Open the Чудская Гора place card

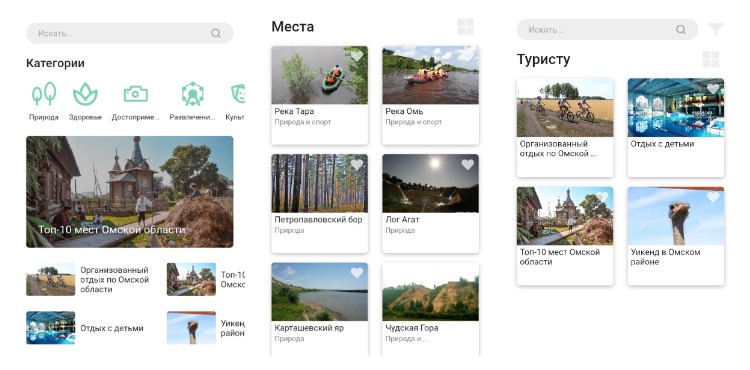point(430,309)
